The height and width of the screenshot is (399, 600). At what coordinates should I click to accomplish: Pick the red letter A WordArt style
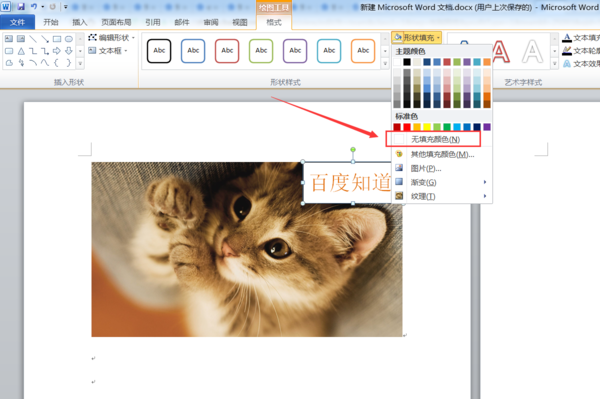click(501, 51)
